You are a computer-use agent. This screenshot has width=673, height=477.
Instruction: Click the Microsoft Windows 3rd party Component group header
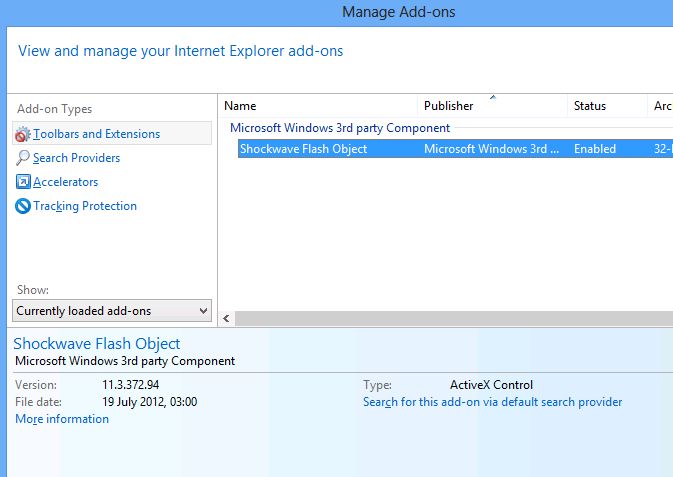click(x=340, y=128)
